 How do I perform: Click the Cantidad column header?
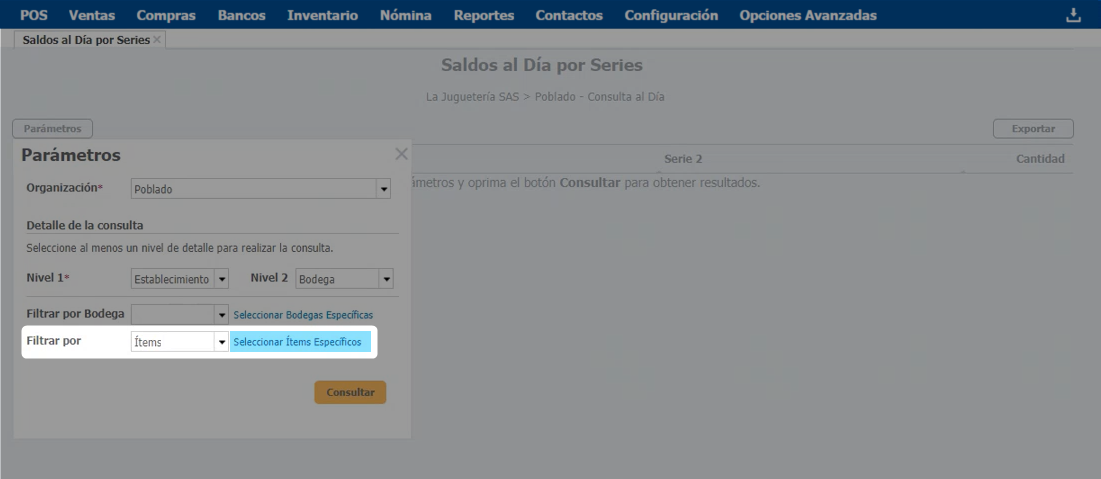1039,159
